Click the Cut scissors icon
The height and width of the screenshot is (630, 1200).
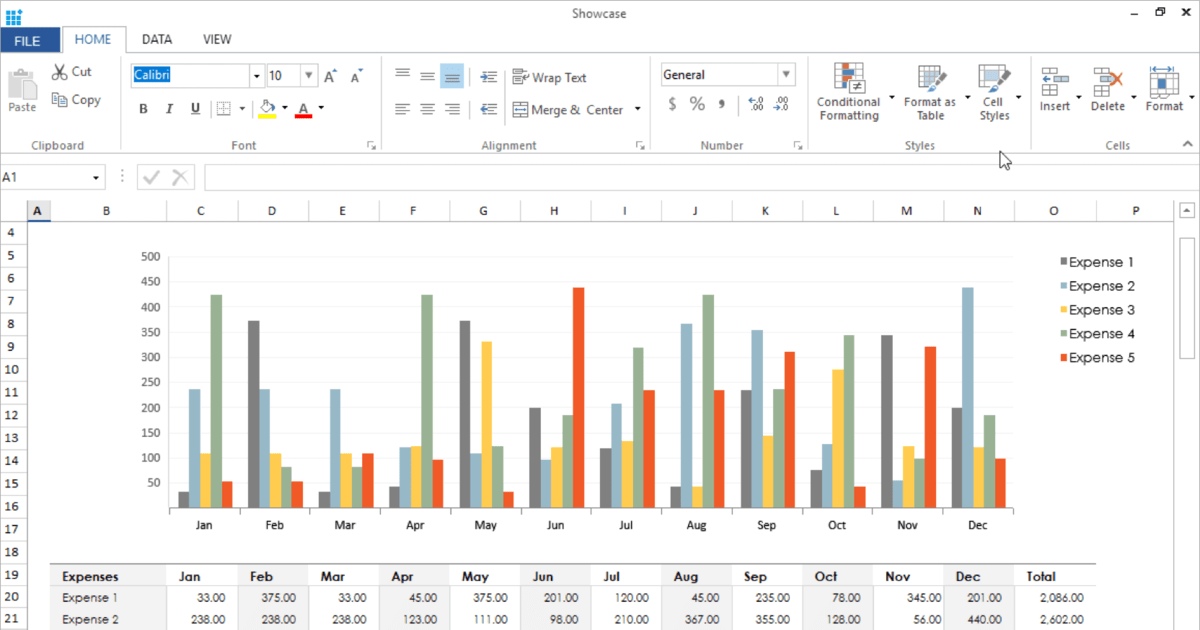pos(60,72)
